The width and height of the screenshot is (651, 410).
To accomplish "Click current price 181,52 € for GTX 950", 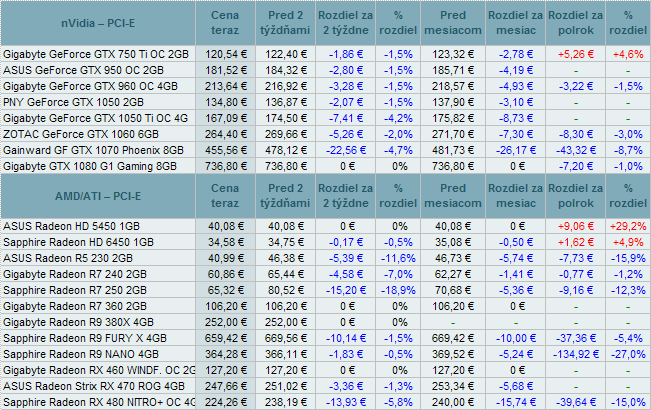I will (x=225, y=70).
